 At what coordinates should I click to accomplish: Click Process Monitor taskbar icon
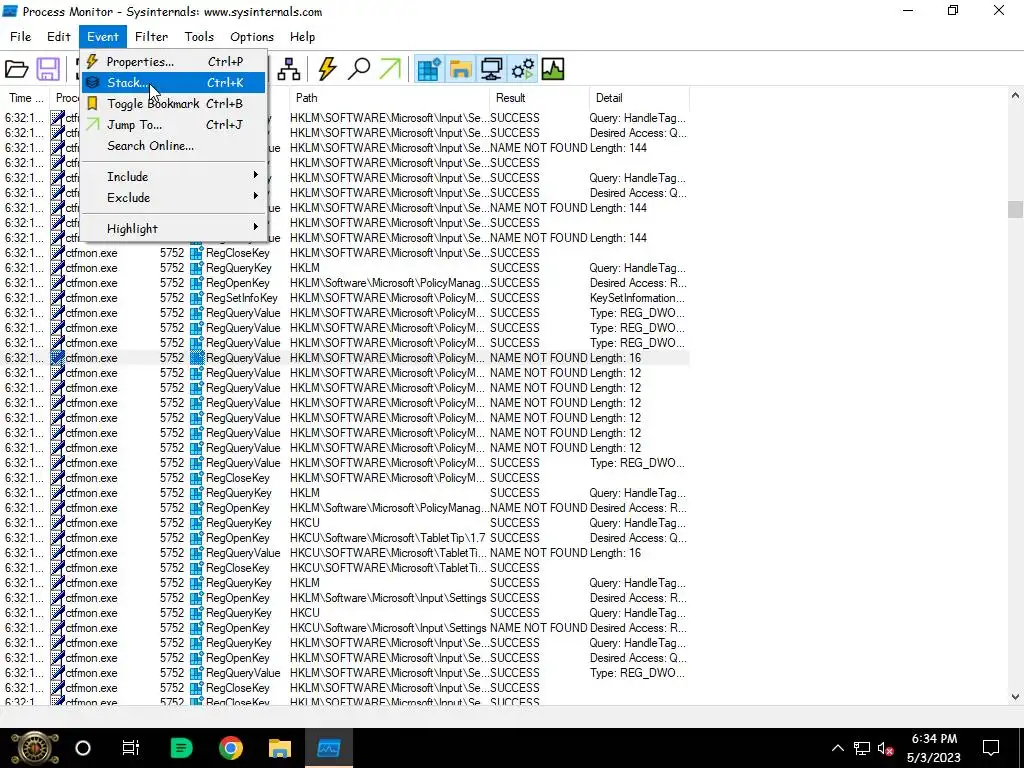[x=328, y=748]
